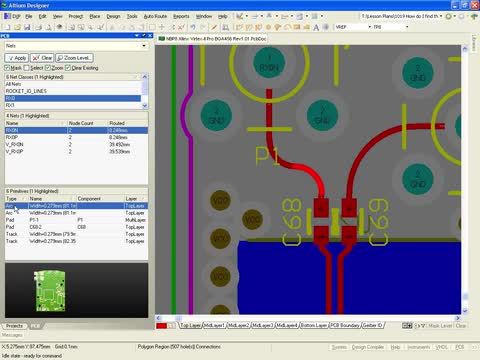Select the Place String 'A' tool
The image size is (480, 360).
316,27
